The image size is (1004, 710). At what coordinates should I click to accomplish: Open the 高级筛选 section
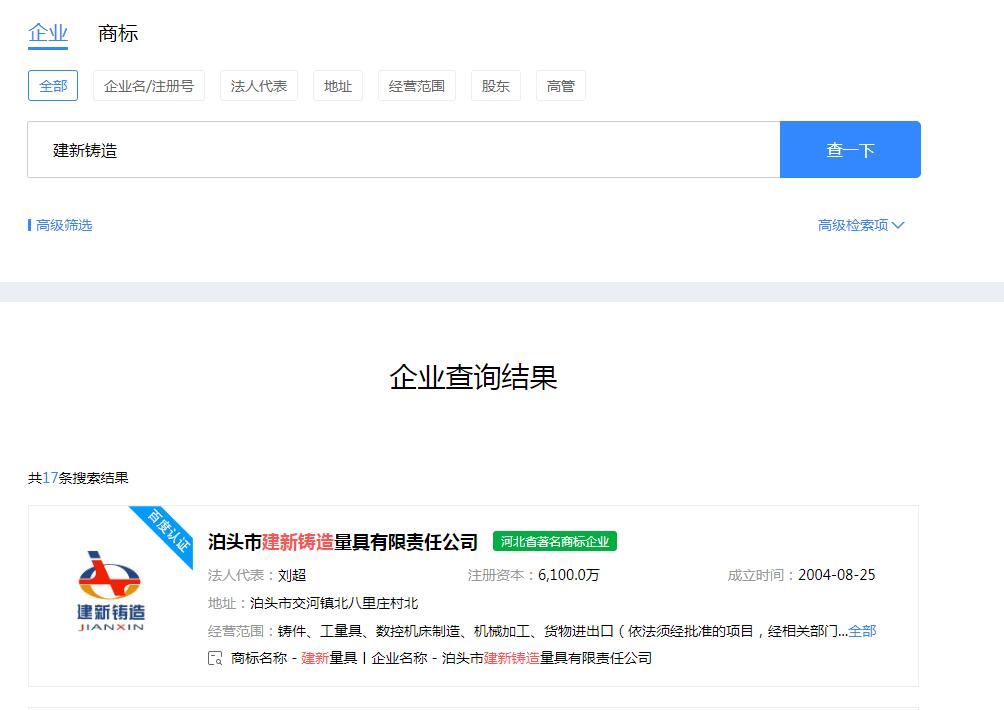[64, 225]
